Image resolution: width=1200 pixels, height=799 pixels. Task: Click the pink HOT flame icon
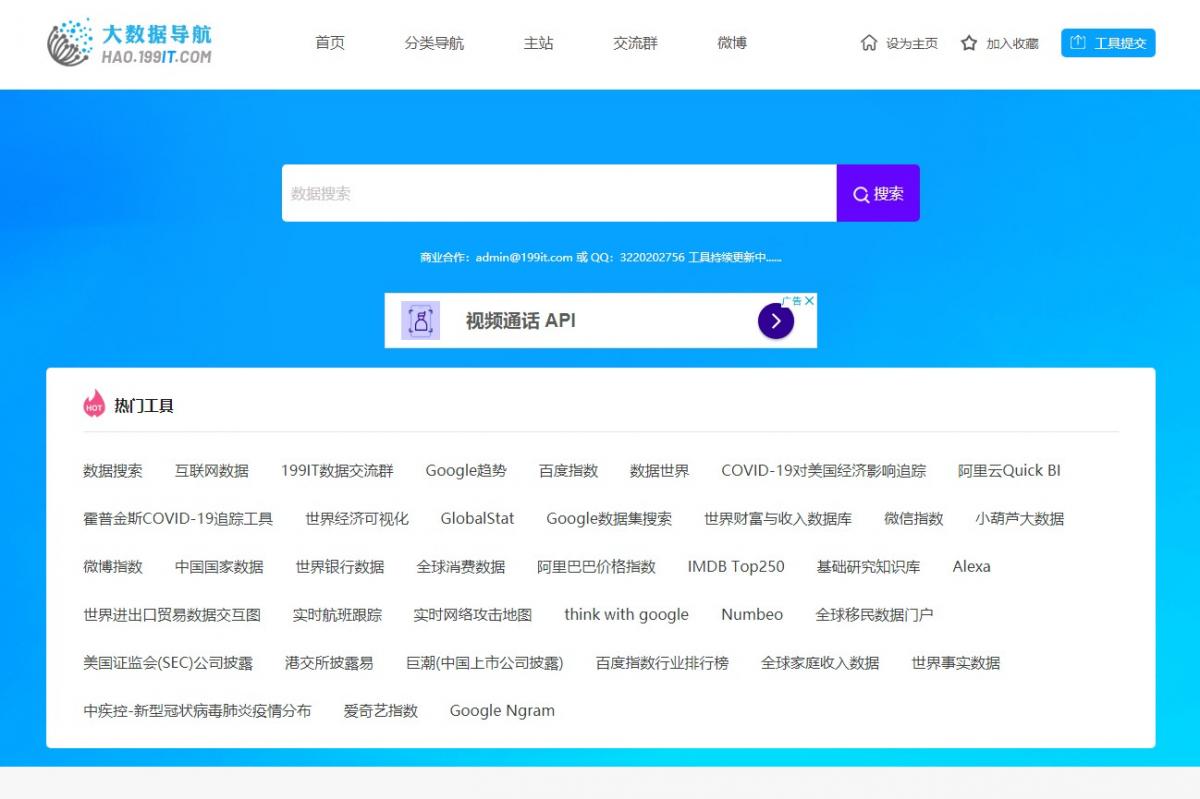pos(94,404)
